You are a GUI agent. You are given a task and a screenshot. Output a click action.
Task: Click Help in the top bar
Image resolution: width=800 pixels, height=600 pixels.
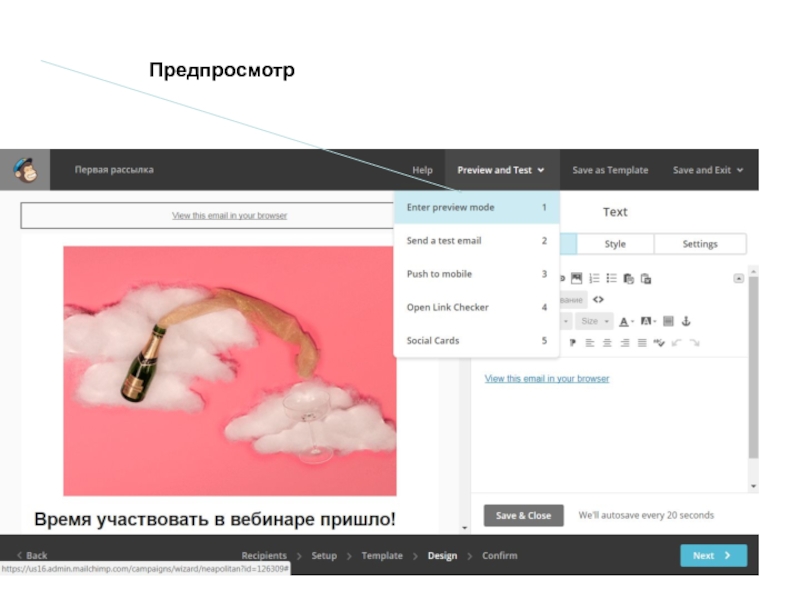422,170
